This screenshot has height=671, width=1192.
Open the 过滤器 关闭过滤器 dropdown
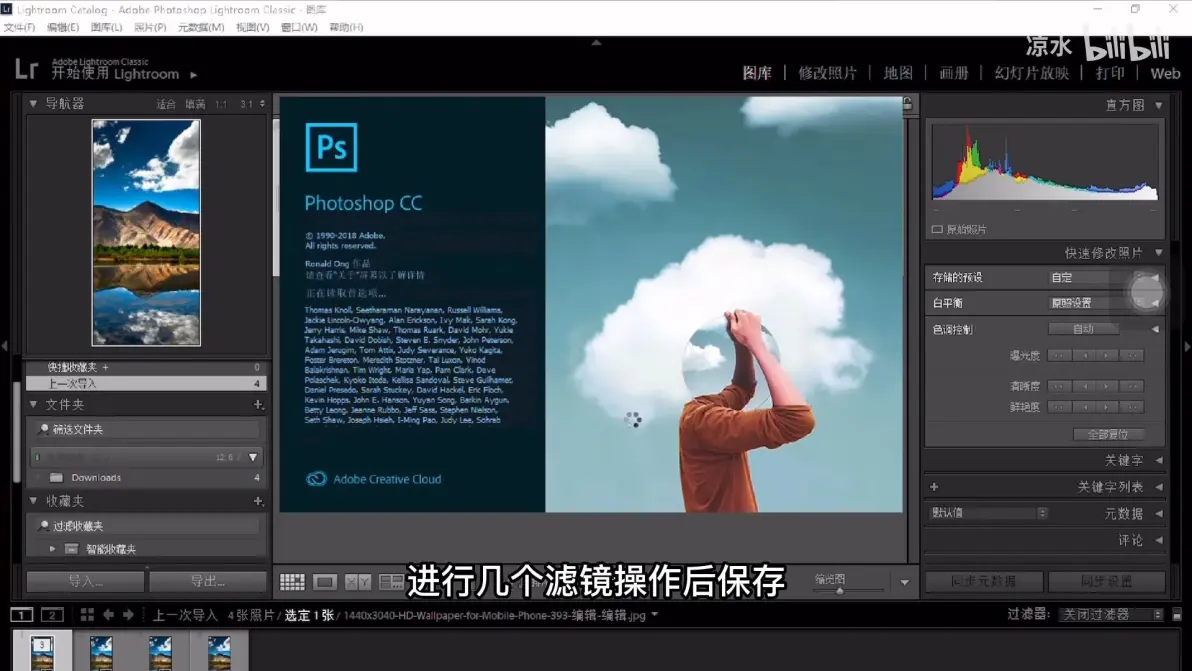(1111, 615)
